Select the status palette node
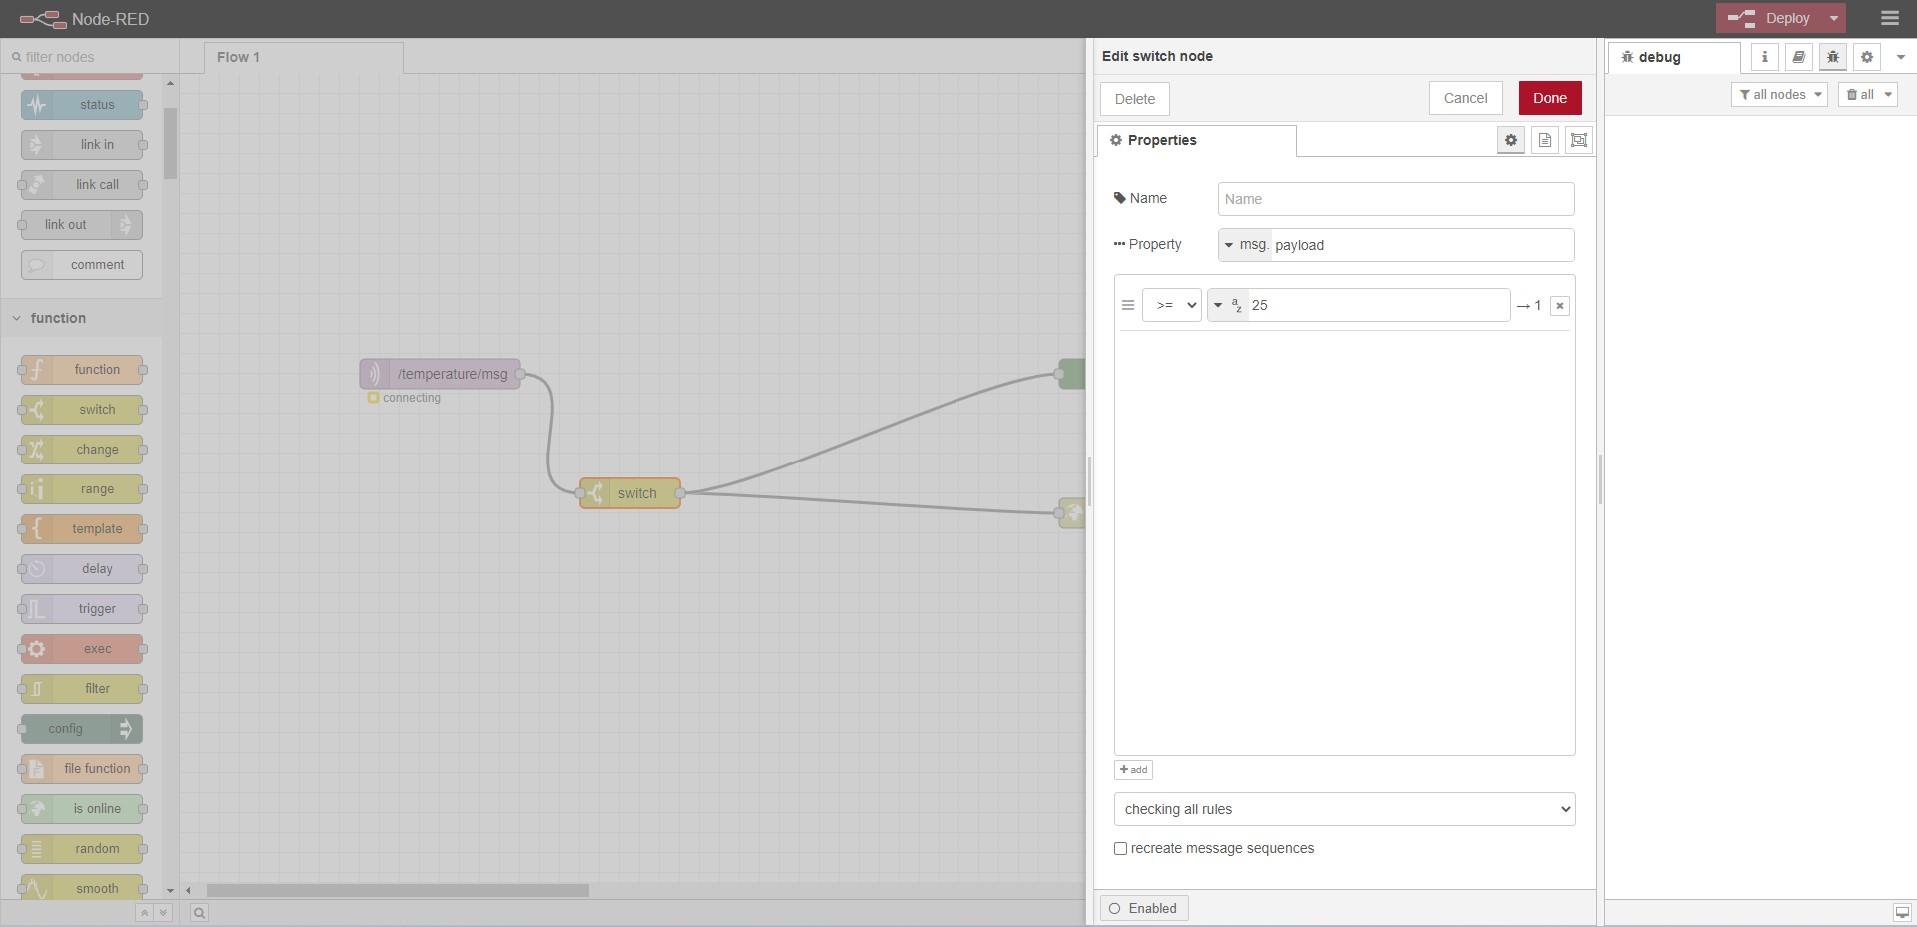 click(x=82, y=105)
